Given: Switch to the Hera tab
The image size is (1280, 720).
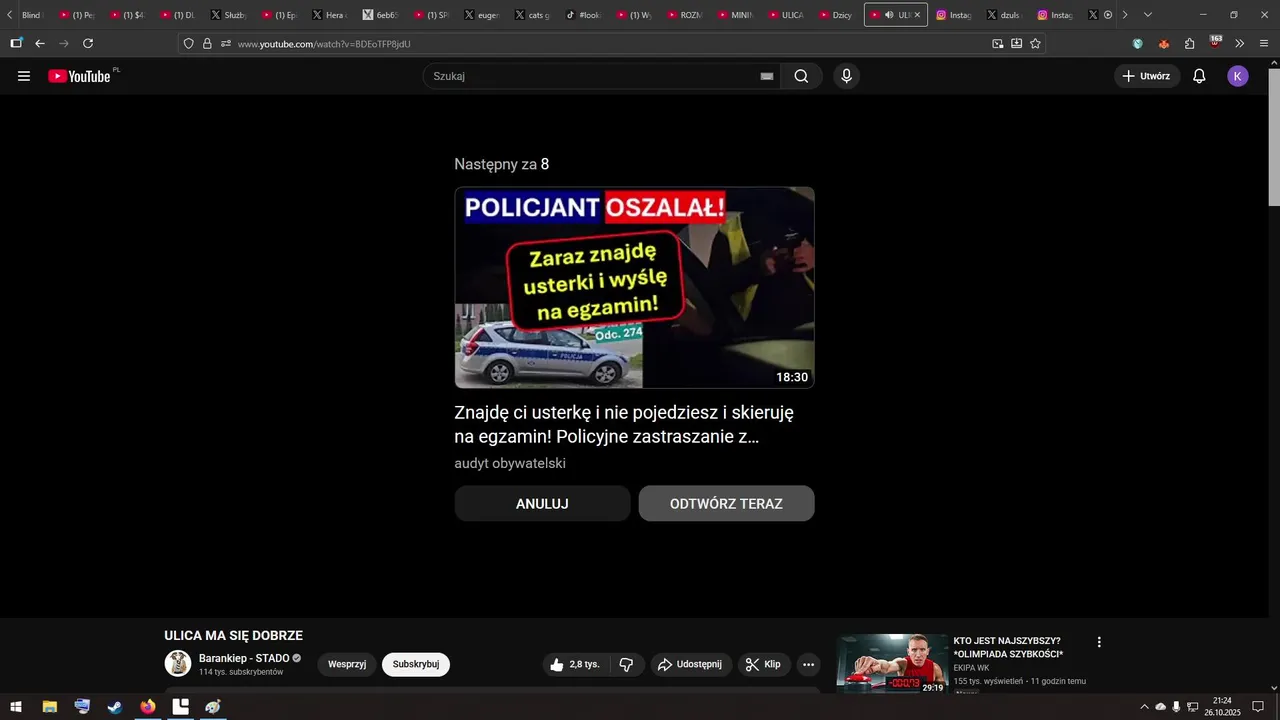Looking at the screenshot, I should point(329,15).
